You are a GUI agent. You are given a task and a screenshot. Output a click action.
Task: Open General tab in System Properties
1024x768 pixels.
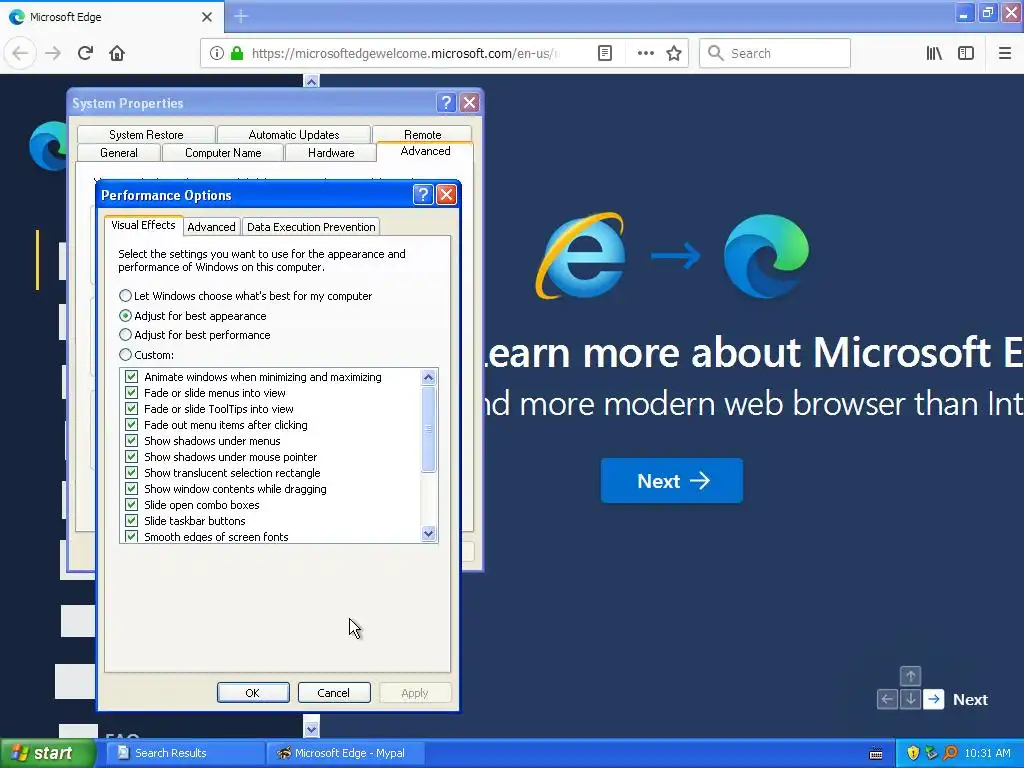119,153
